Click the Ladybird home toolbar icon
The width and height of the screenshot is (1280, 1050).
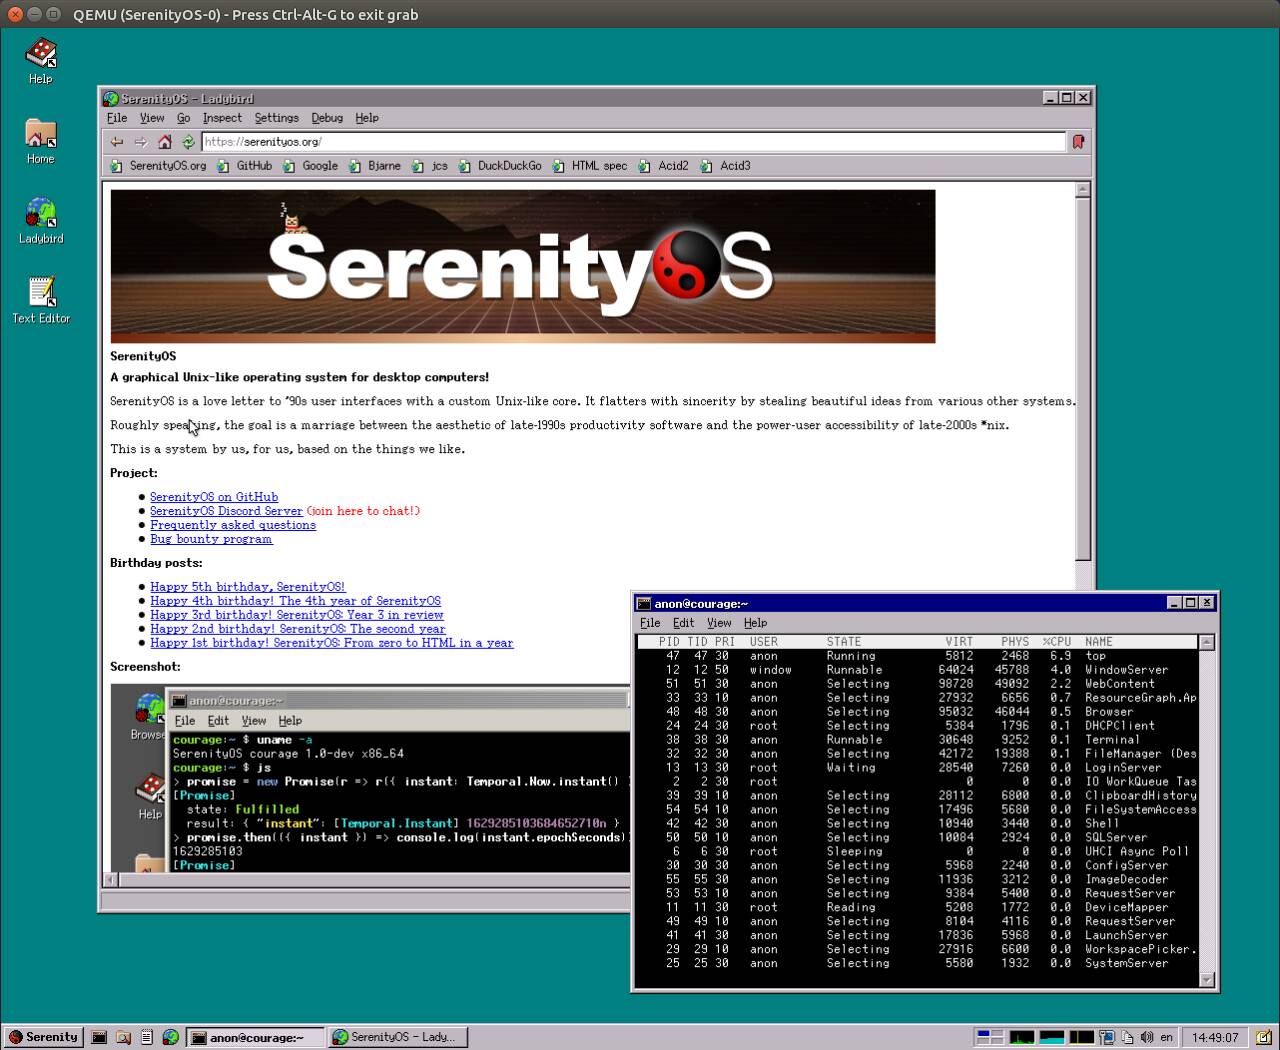pos(165,142)
